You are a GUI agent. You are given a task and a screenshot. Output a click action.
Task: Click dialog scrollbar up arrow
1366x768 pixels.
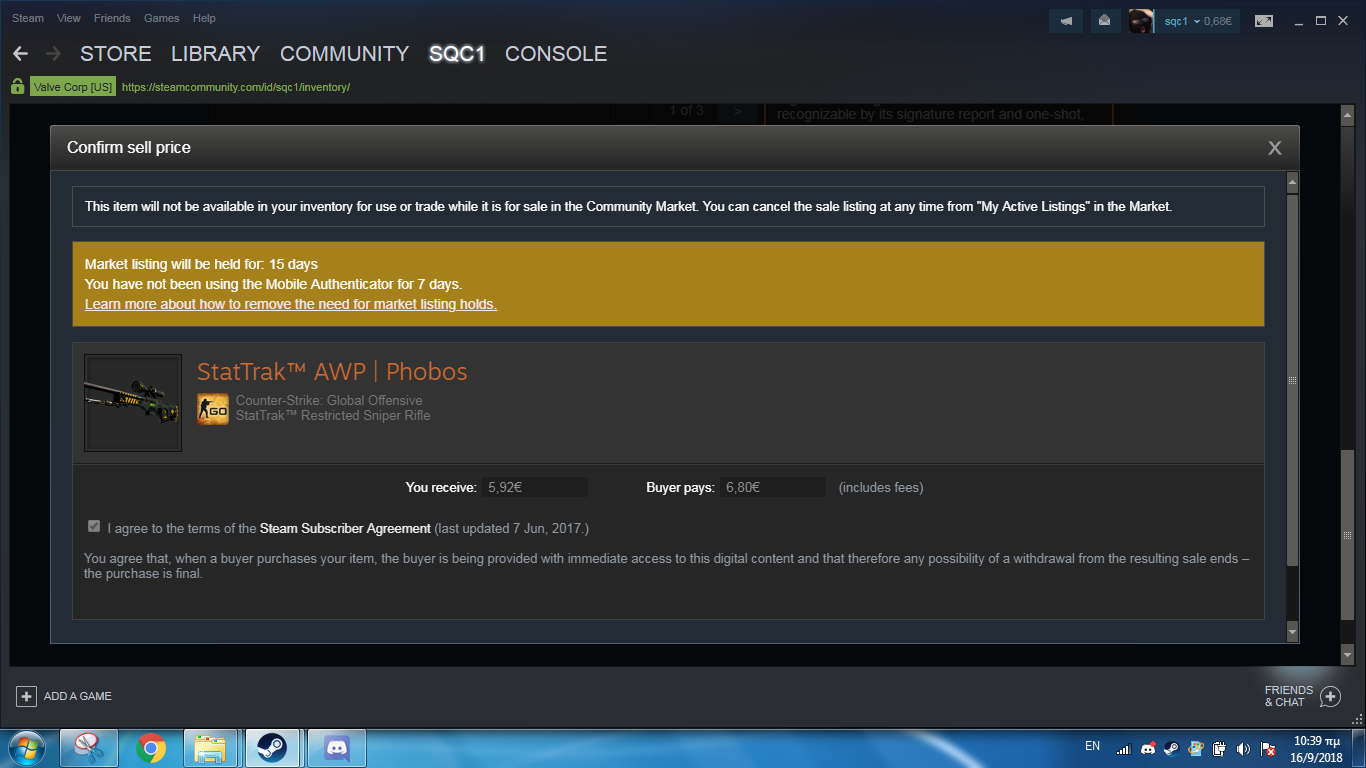pyautogui.click(x=1292, y=183)
